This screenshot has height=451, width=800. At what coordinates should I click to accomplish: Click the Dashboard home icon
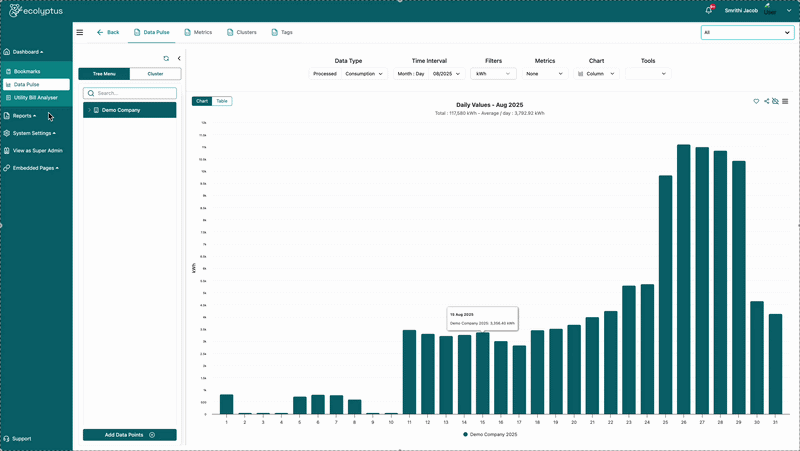coord(7,52)
